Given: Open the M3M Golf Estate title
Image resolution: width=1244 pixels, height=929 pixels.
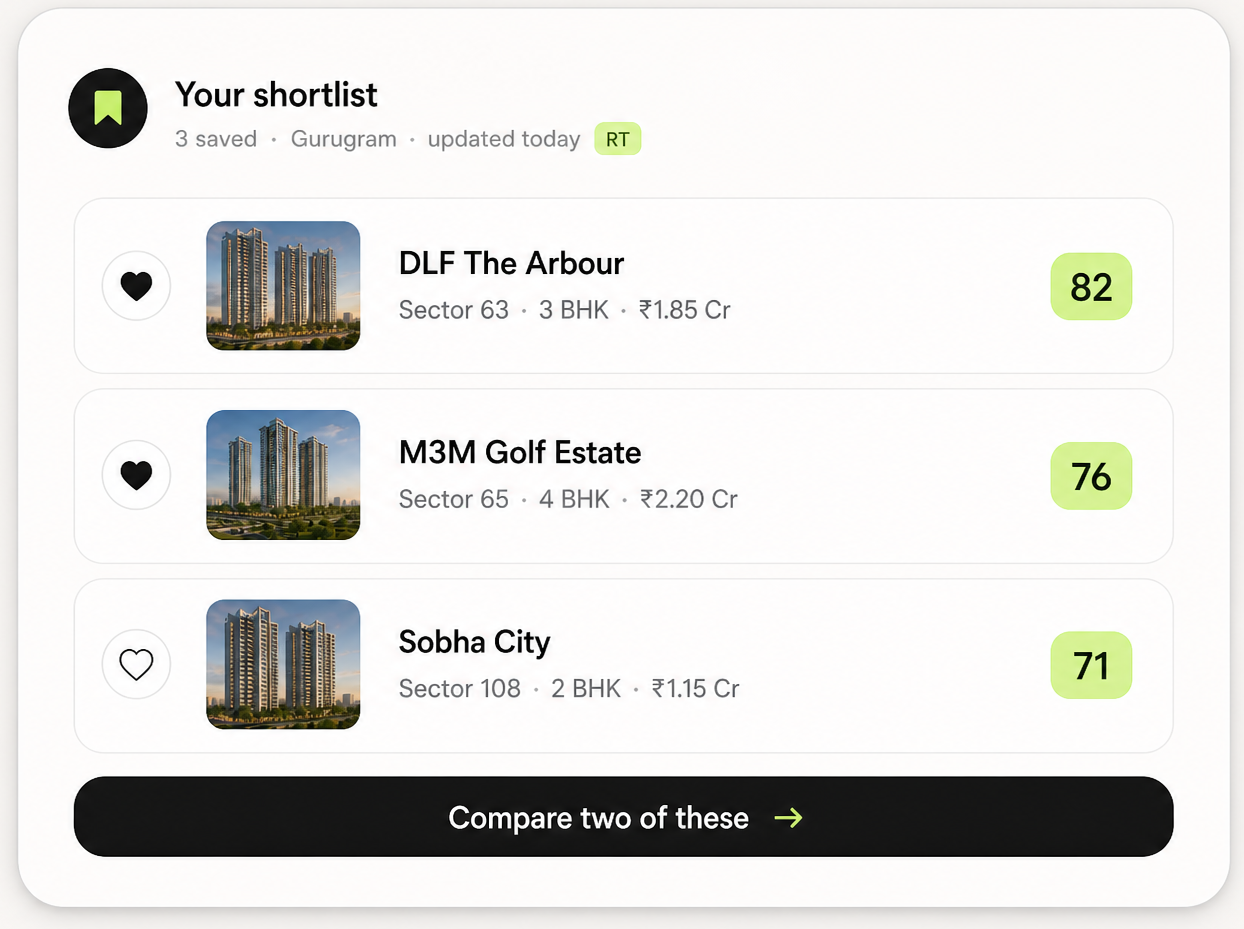Looking at the screenshot, I should click(520, 452).
